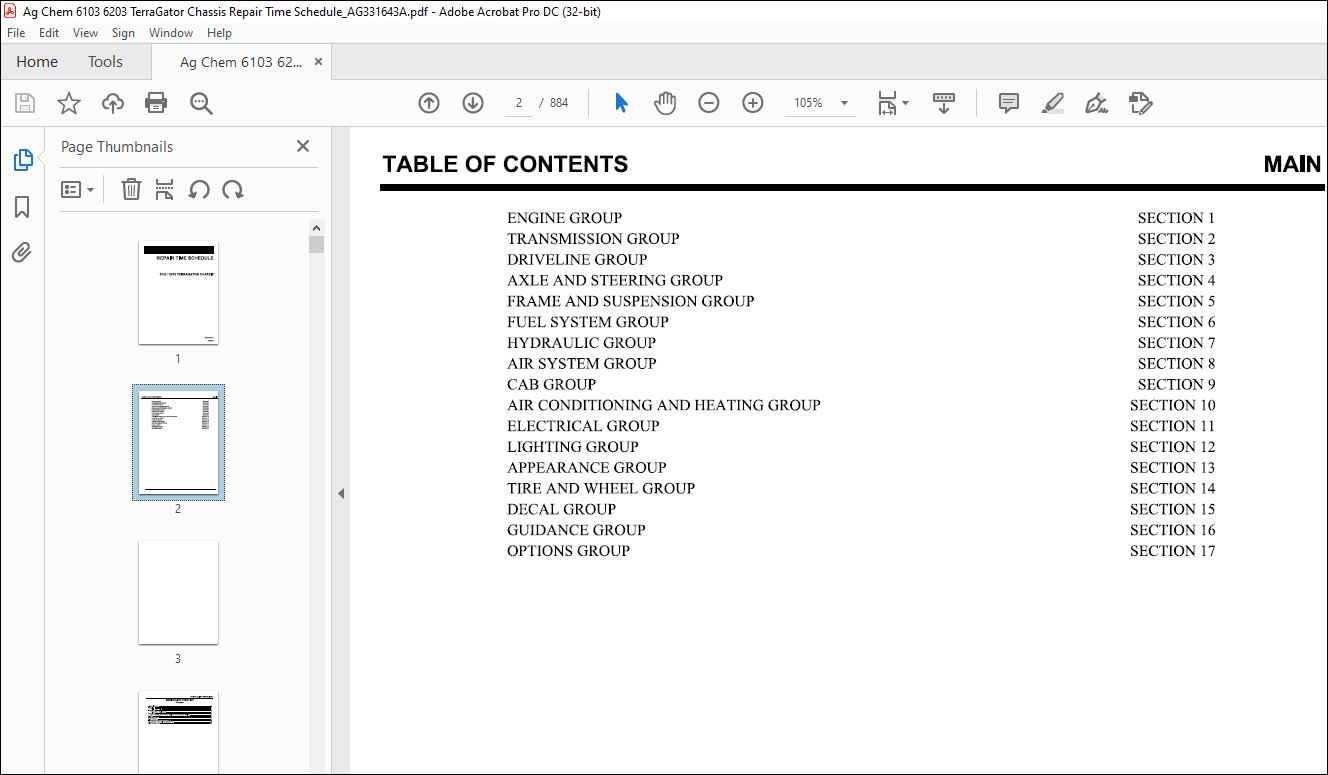This screenshot has width=1328, height=775.
Task: Click HYDRAULIC GROUP text
Action: click(581, 343)
